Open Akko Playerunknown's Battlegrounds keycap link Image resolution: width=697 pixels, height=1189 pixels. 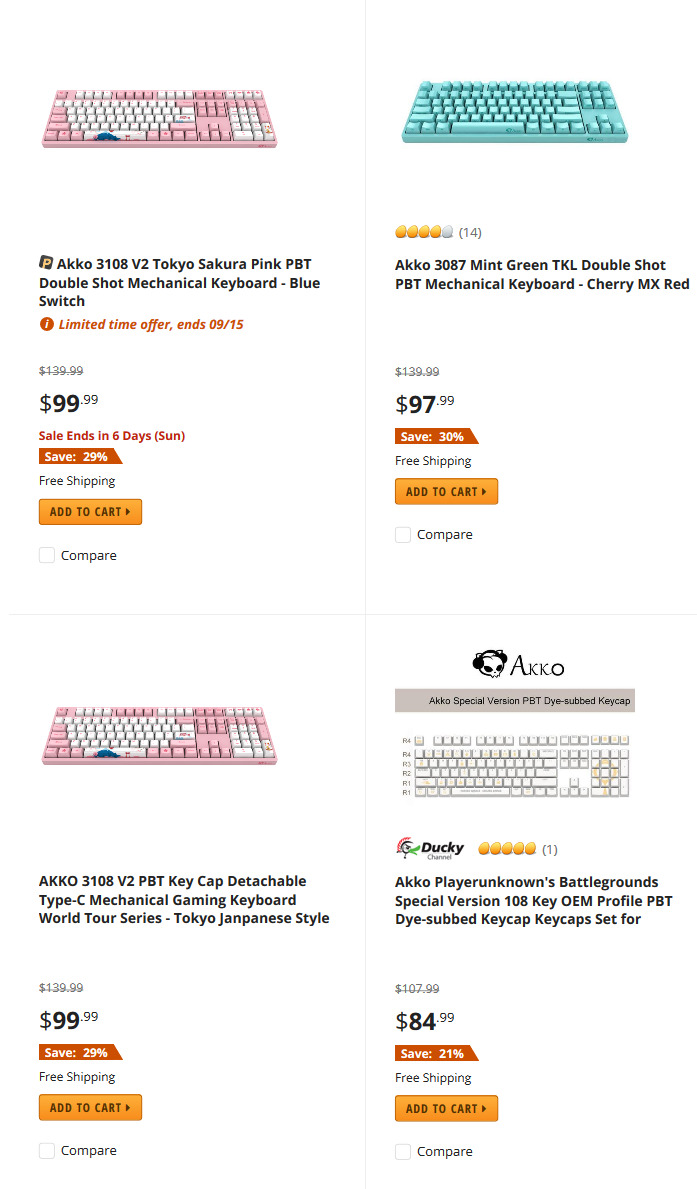point(534,900)
